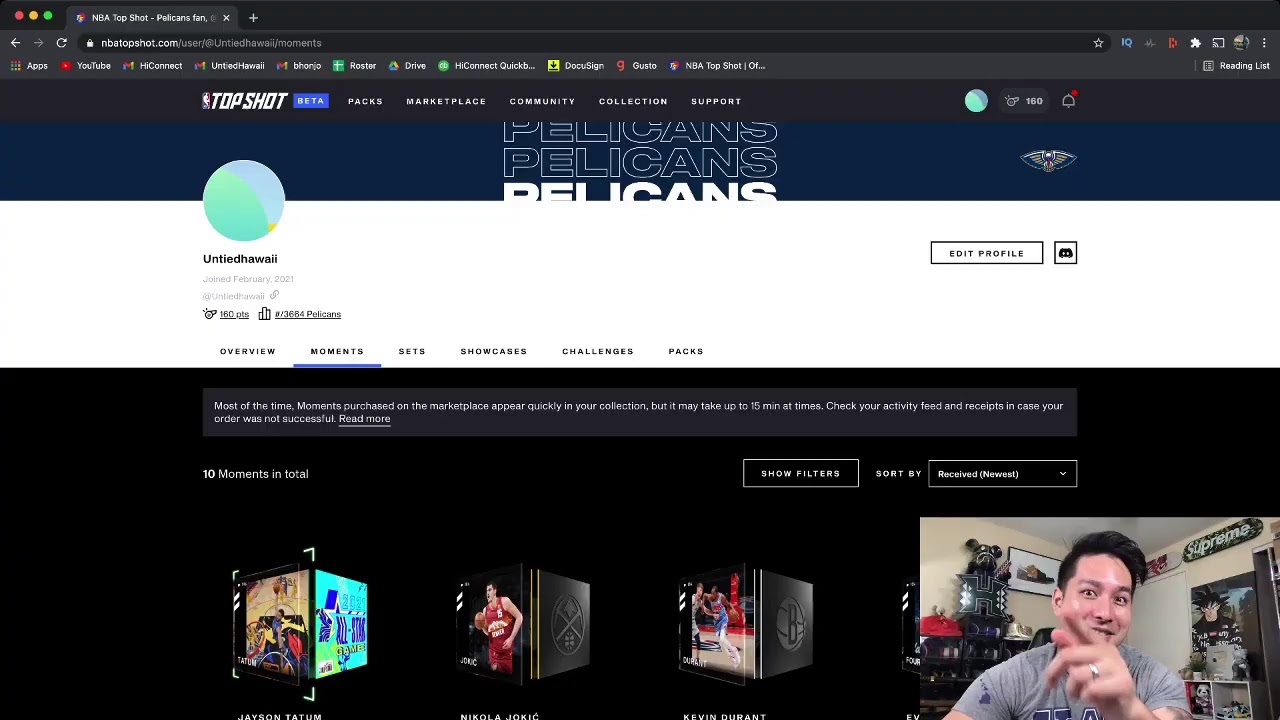Open the Marketplace menu item
This screenshot has width=1280, height=720.
point(446,101)
